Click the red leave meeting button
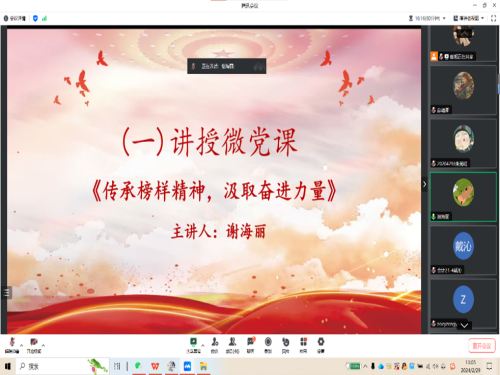 pyautogui.click(x=482, y=346)
